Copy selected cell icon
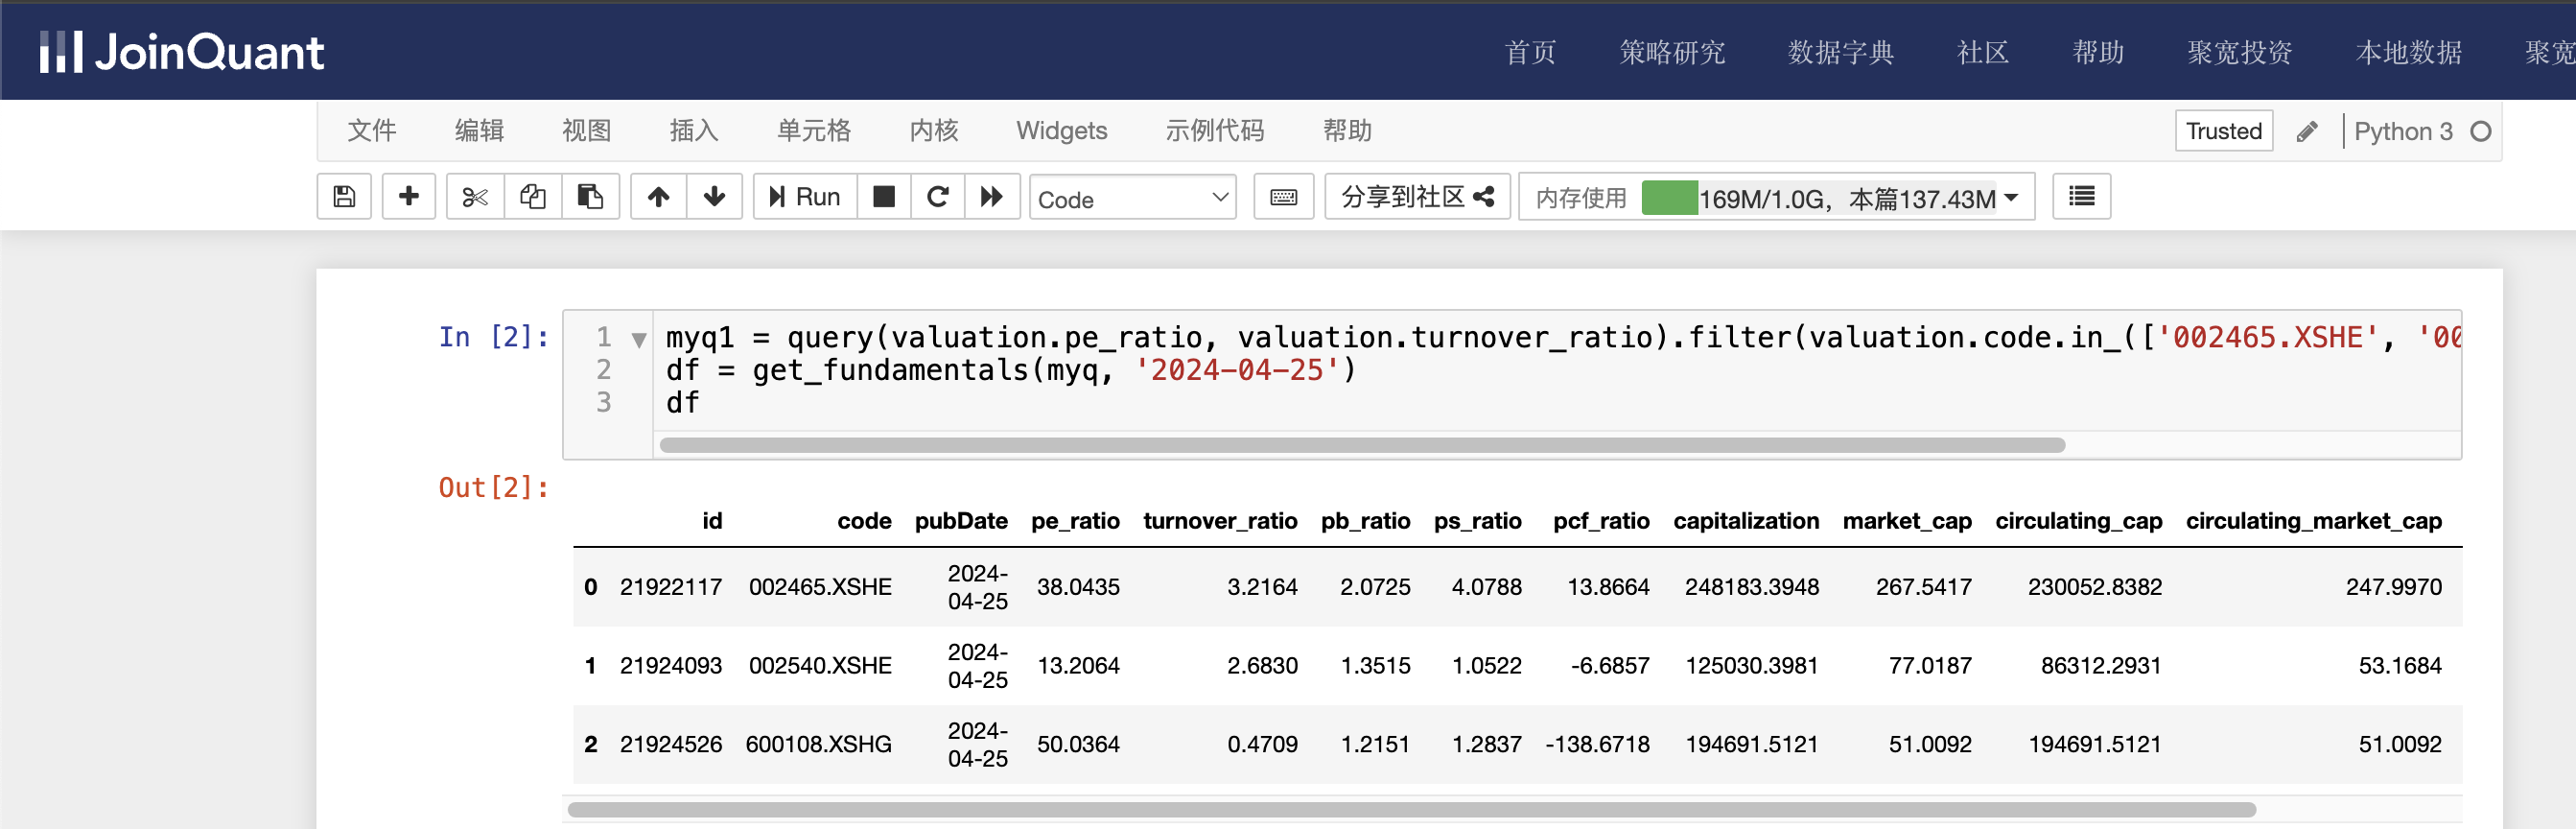This screenshot has width=2576, height=829. pyautogui.click(x=533, y=197)
